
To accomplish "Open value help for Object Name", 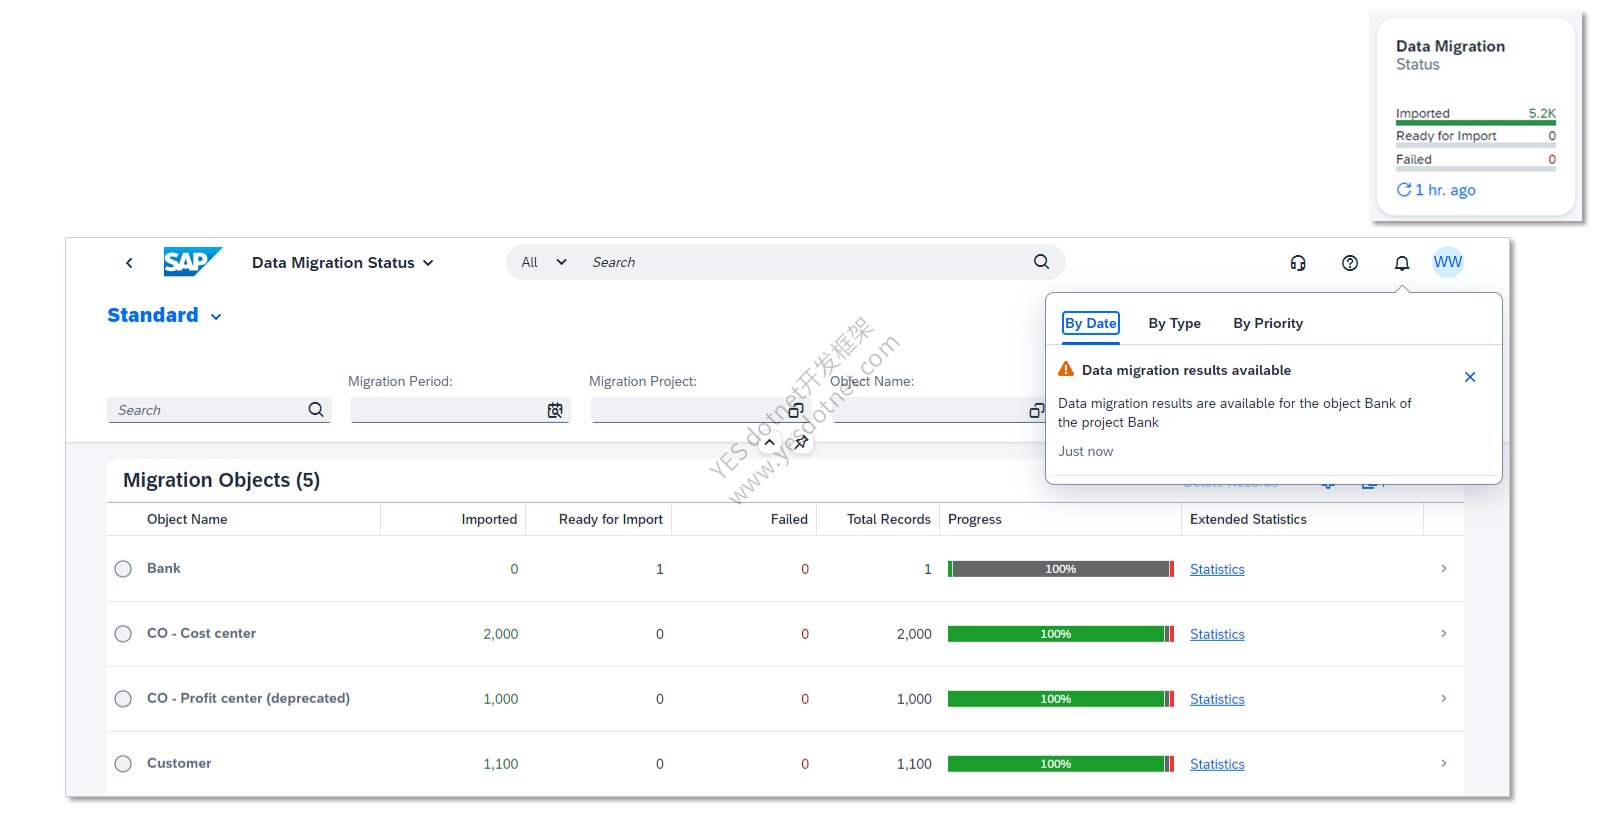I will coord(1037,410).
